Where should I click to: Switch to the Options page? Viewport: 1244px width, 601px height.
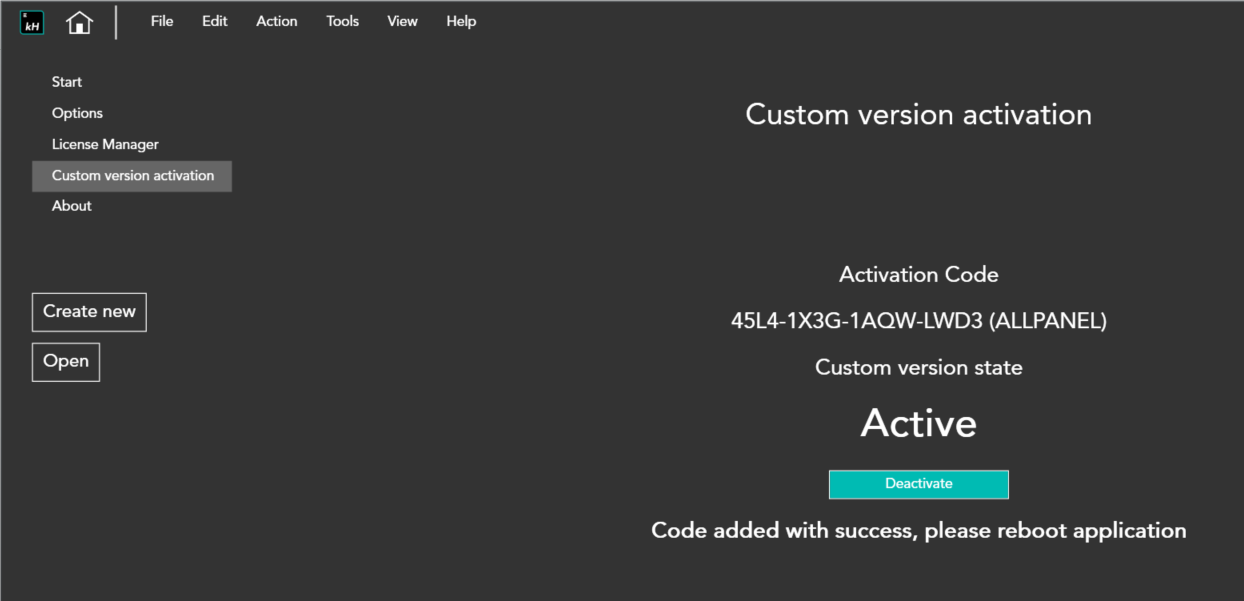pyautogui.click(x=77, y=113)
